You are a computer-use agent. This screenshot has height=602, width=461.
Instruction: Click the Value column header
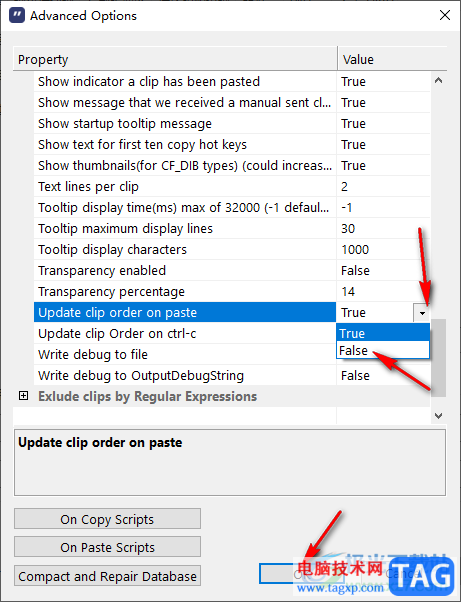click(x=392, y=59)
